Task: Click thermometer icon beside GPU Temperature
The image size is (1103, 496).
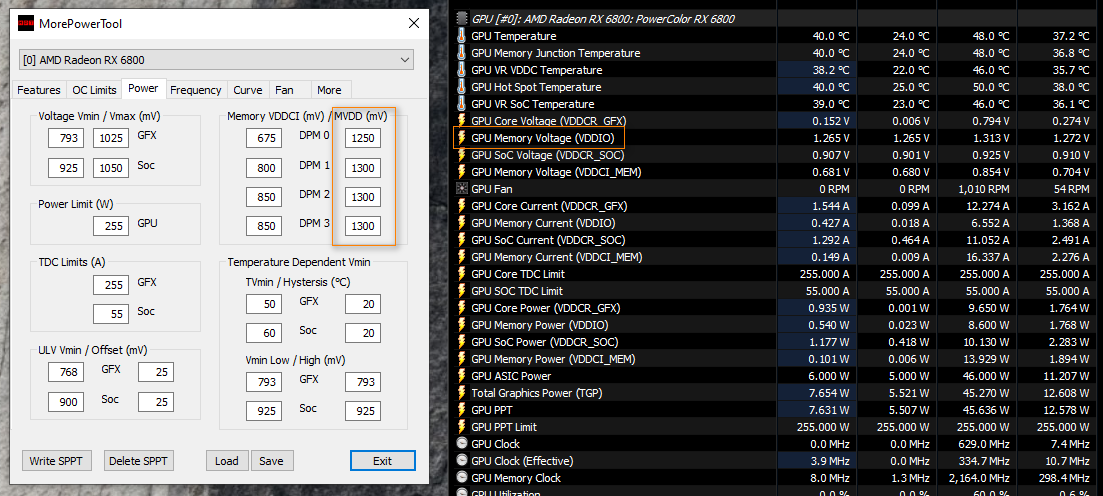Action: coord(461,36)
